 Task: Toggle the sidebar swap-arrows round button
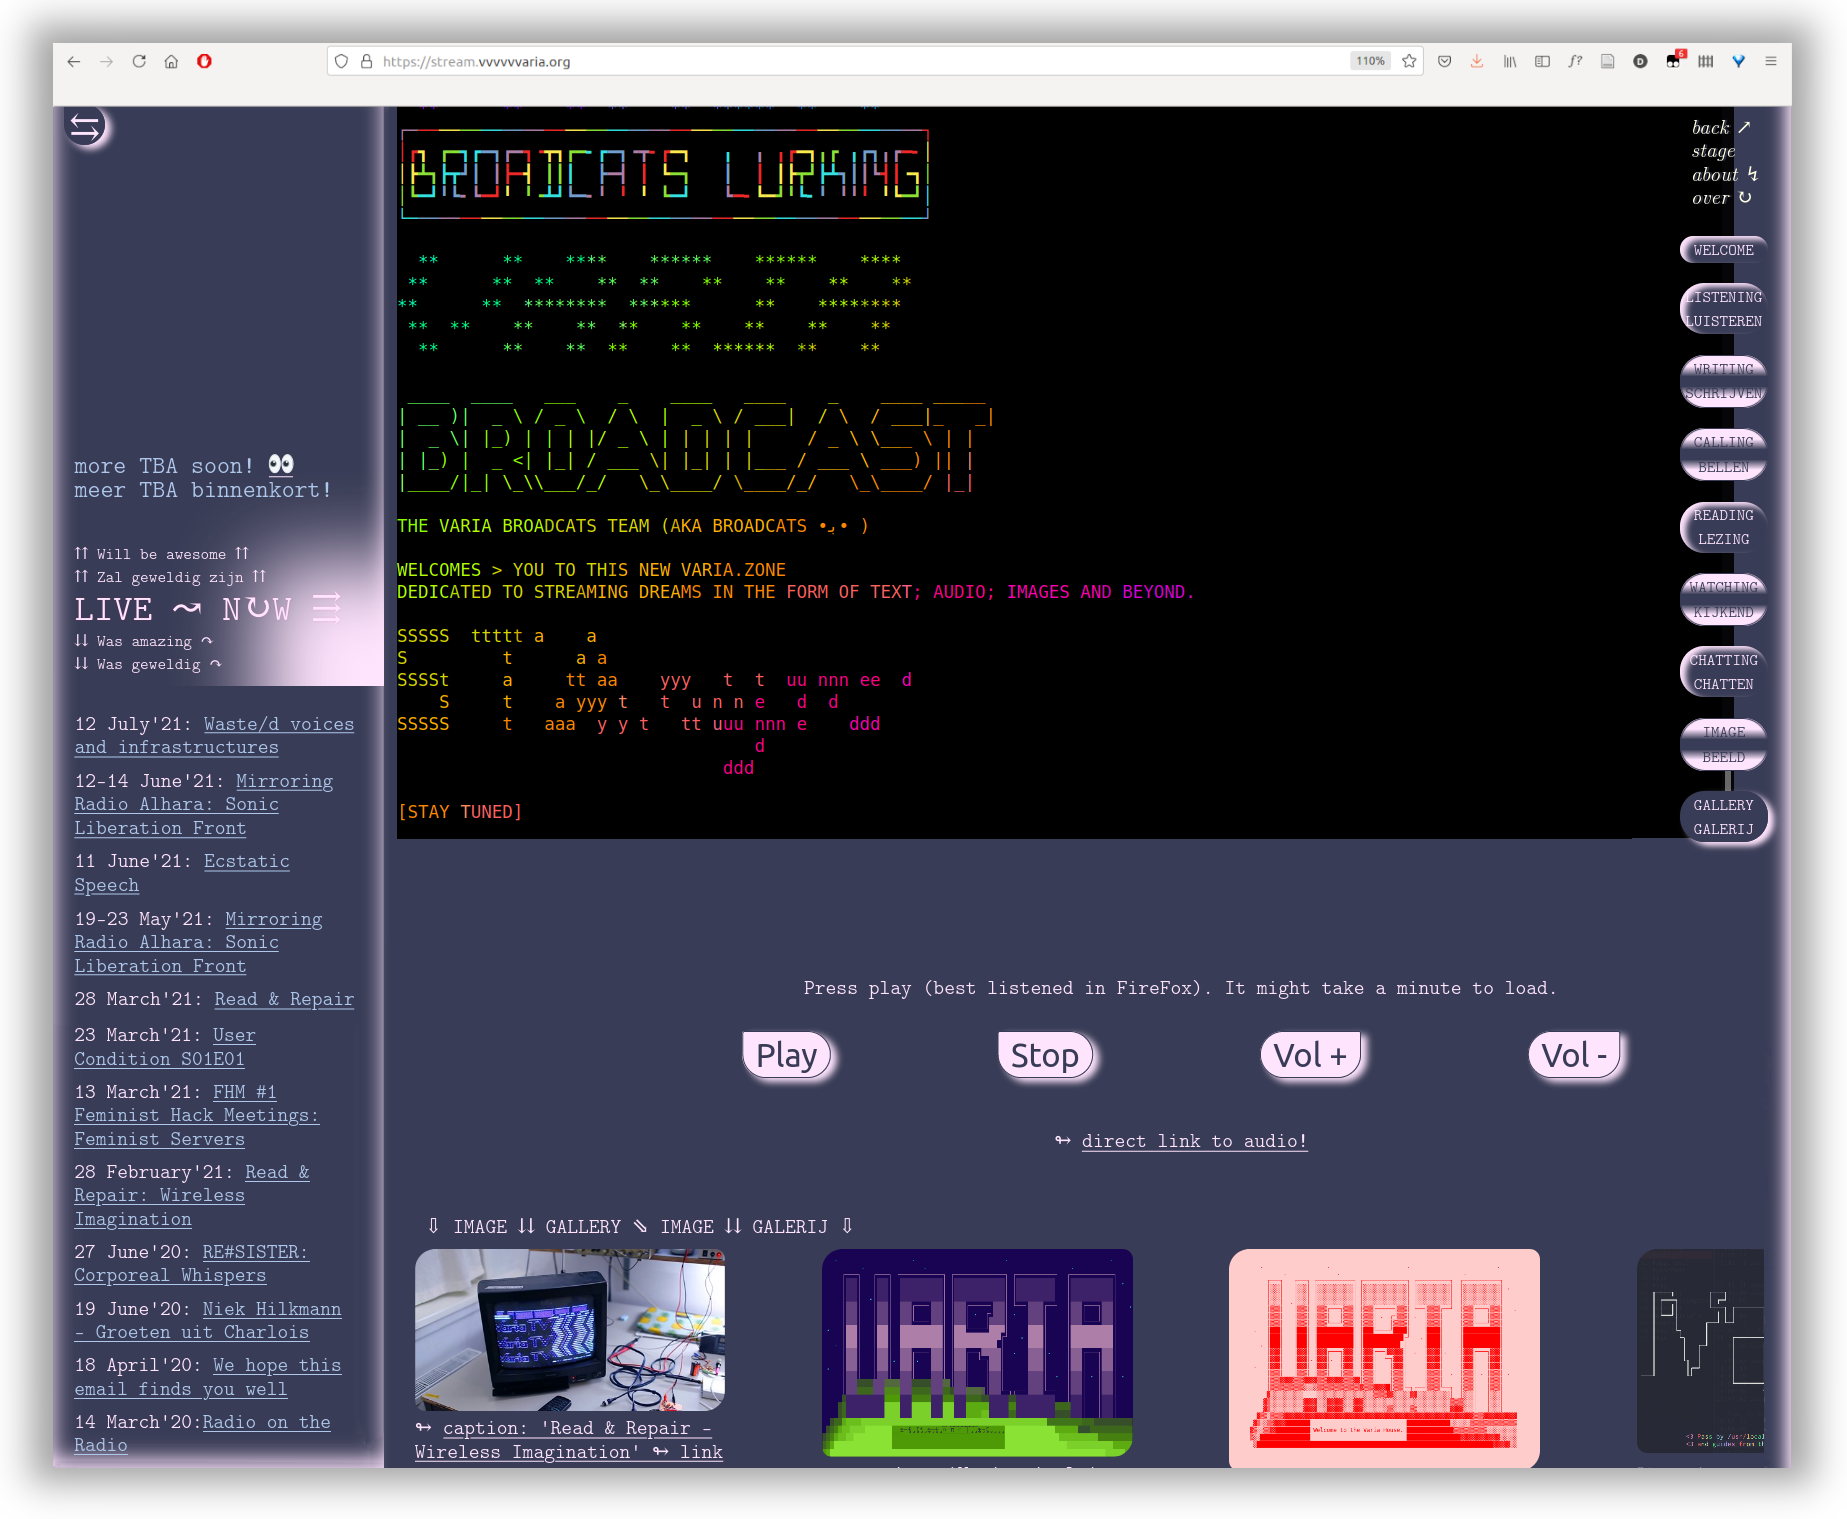pos(86,127)
